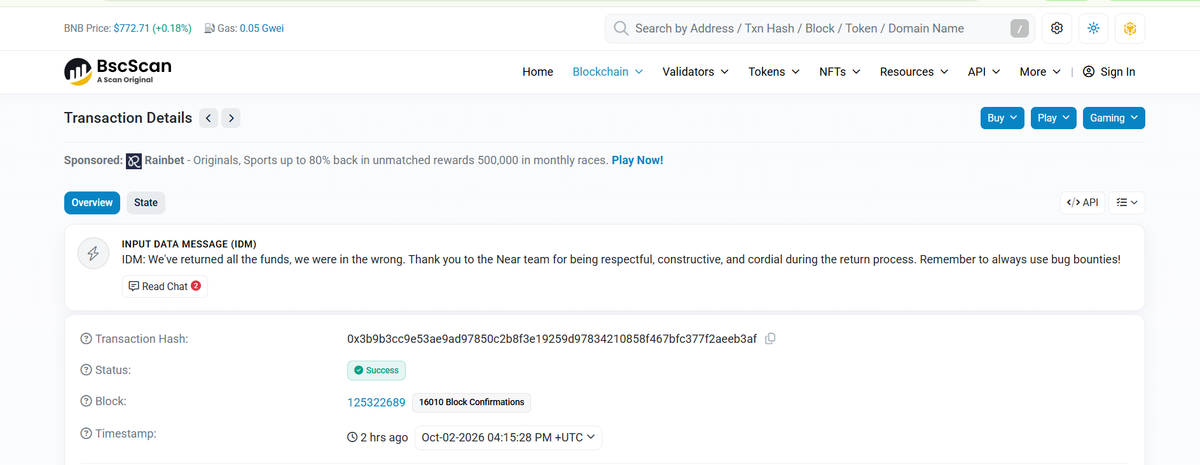Click the Block help icon

coord(86,402)
